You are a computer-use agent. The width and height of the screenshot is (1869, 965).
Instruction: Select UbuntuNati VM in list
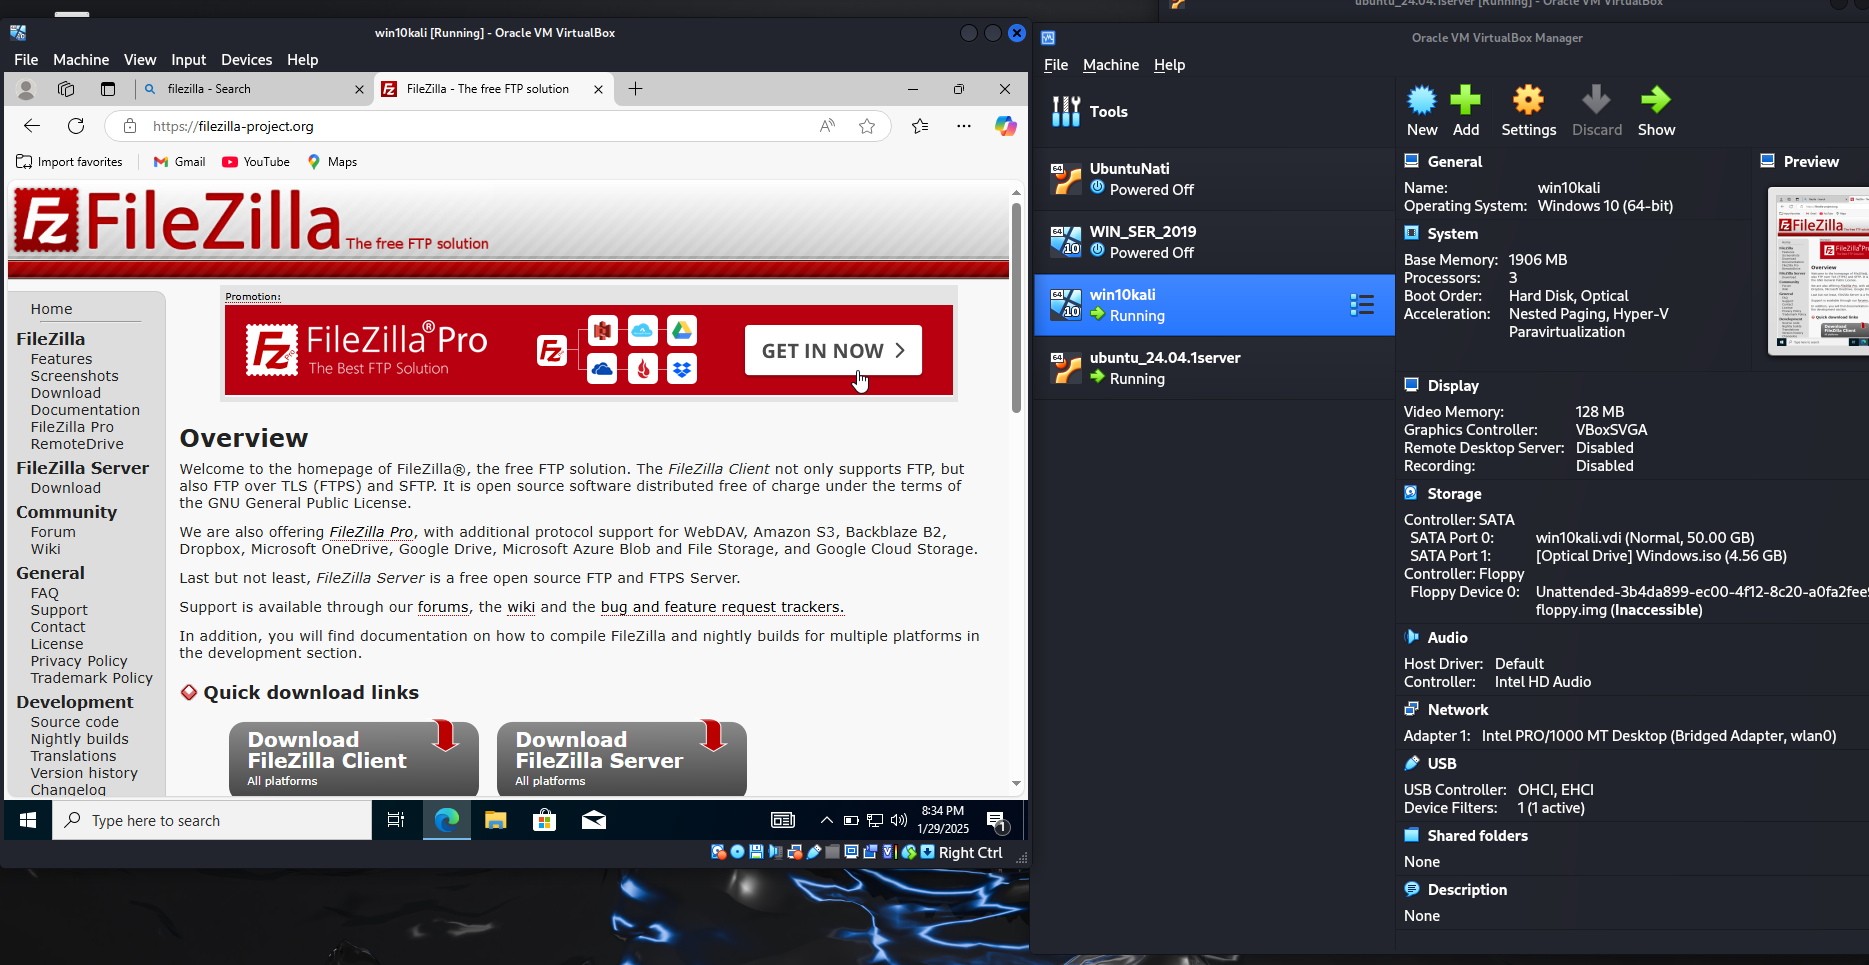(x=1214, y=179)
